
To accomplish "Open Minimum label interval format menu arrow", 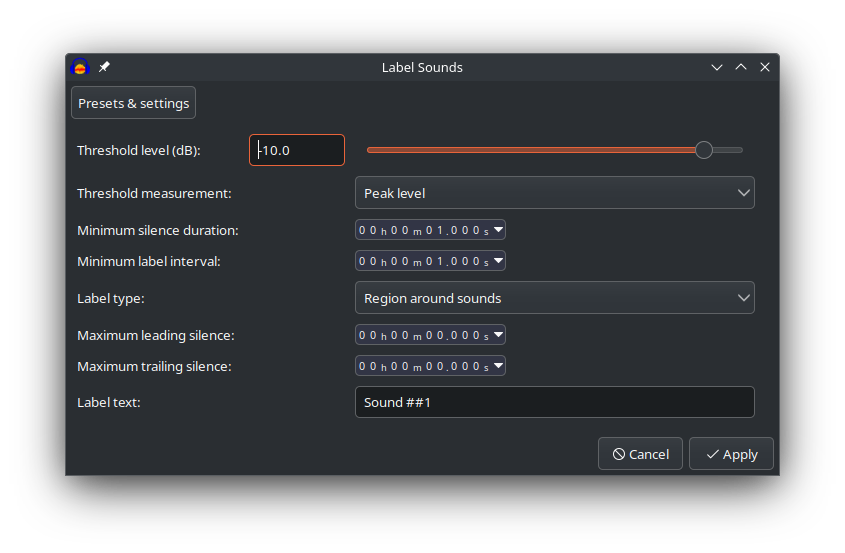I will 498,261.
